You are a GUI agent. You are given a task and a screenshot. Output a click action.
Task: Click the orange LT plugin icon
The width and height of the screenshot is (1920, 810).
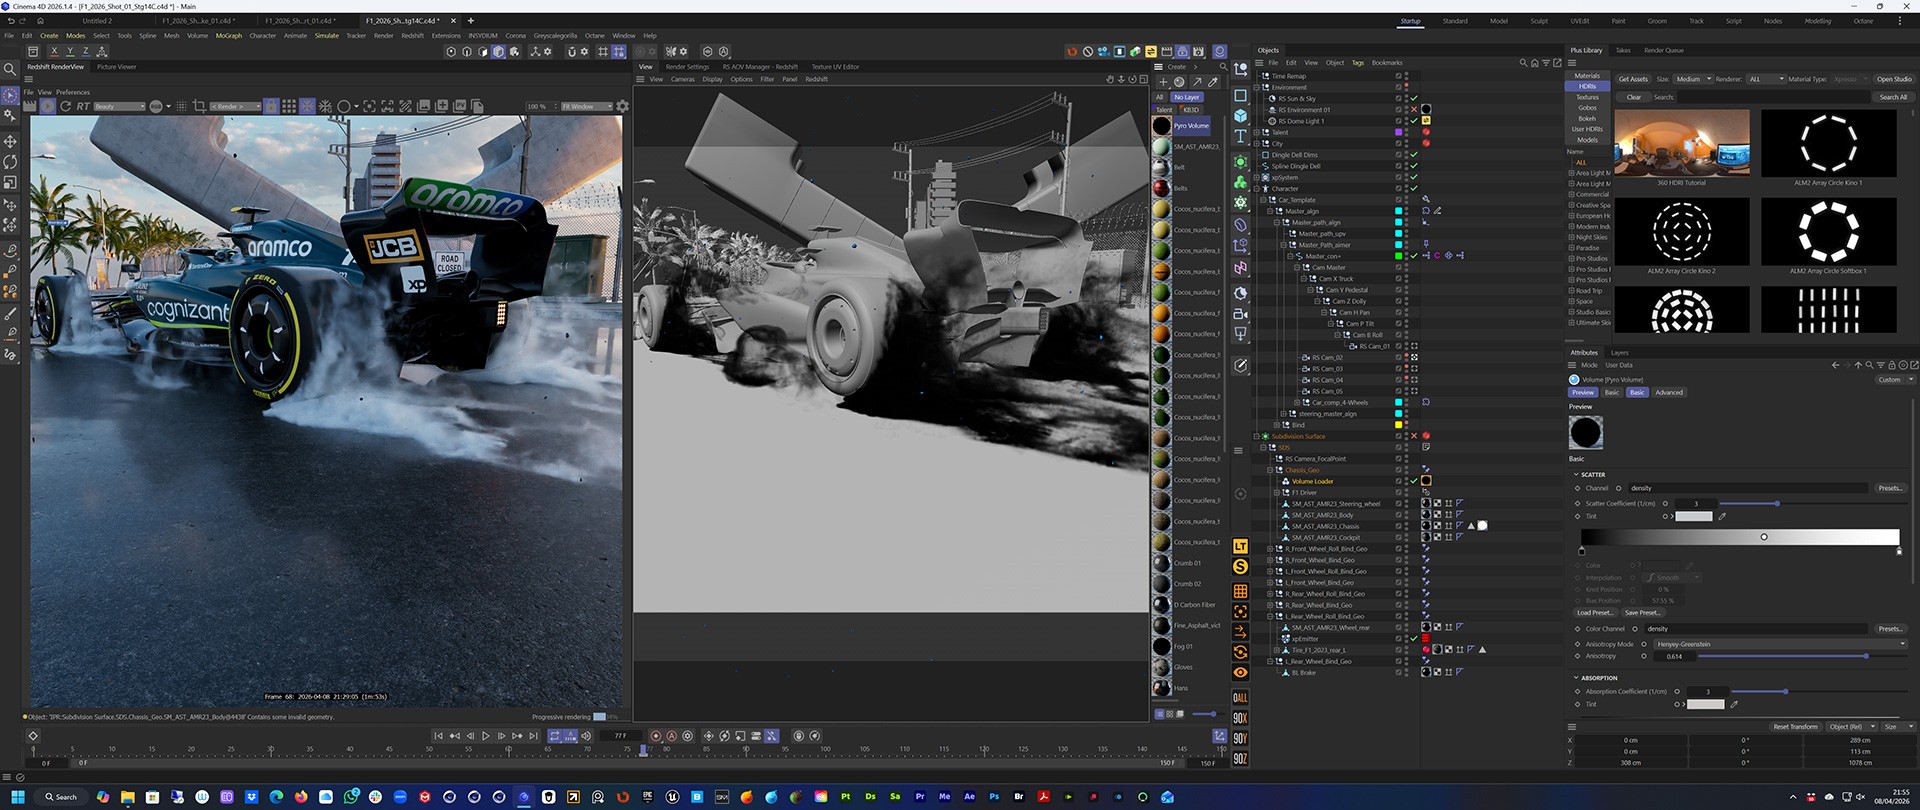tap(1240, 546)
